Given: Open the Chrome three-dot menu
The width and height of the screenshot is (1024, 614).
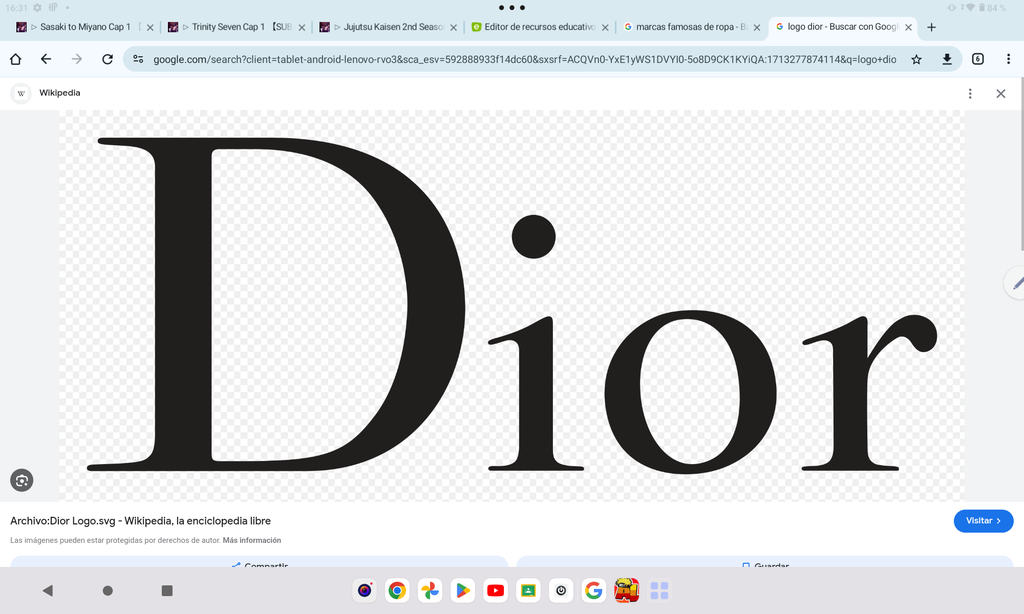Looking at the screenshot, I should click(1008, 59).
